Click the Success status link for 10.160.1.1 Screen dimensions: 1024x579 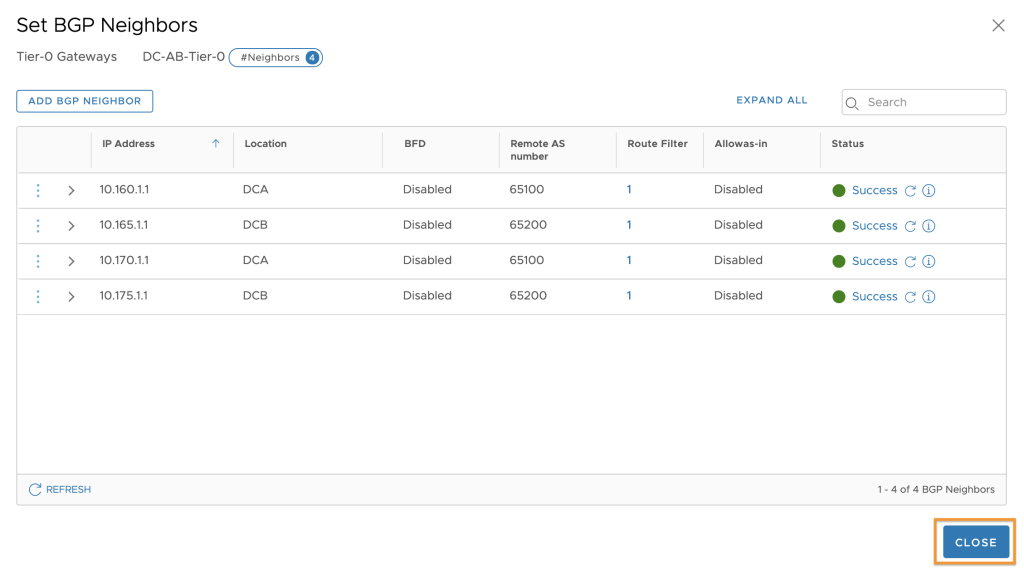(874, 190)
